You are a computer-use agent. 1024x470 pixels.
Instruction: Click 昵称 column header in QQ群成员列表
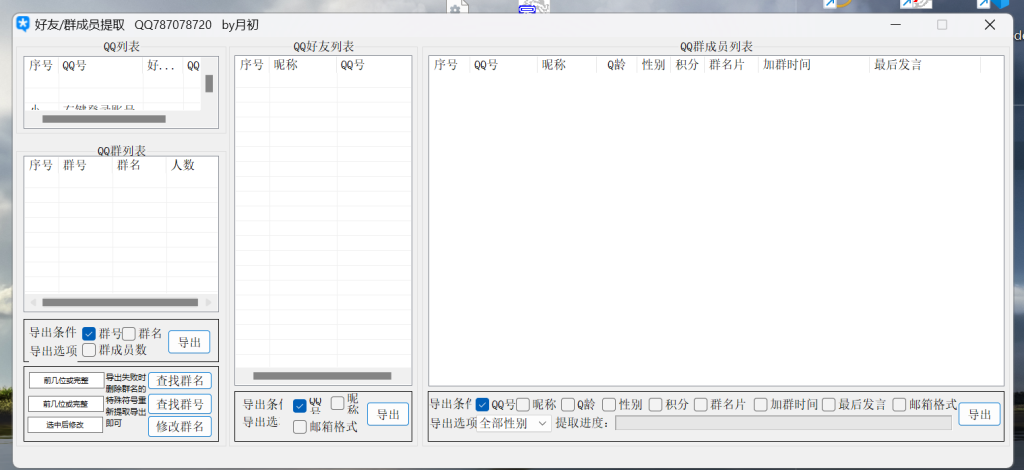click(x=567, y=65)
